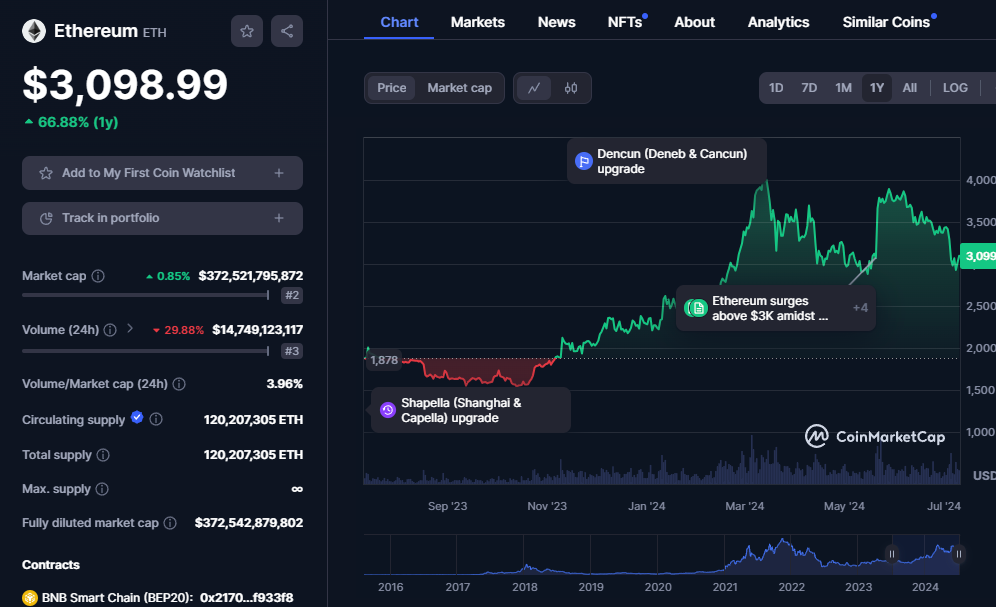996x607 pixels.
Task: Toggle LOG scale on chart
Action: pos(955,88)
